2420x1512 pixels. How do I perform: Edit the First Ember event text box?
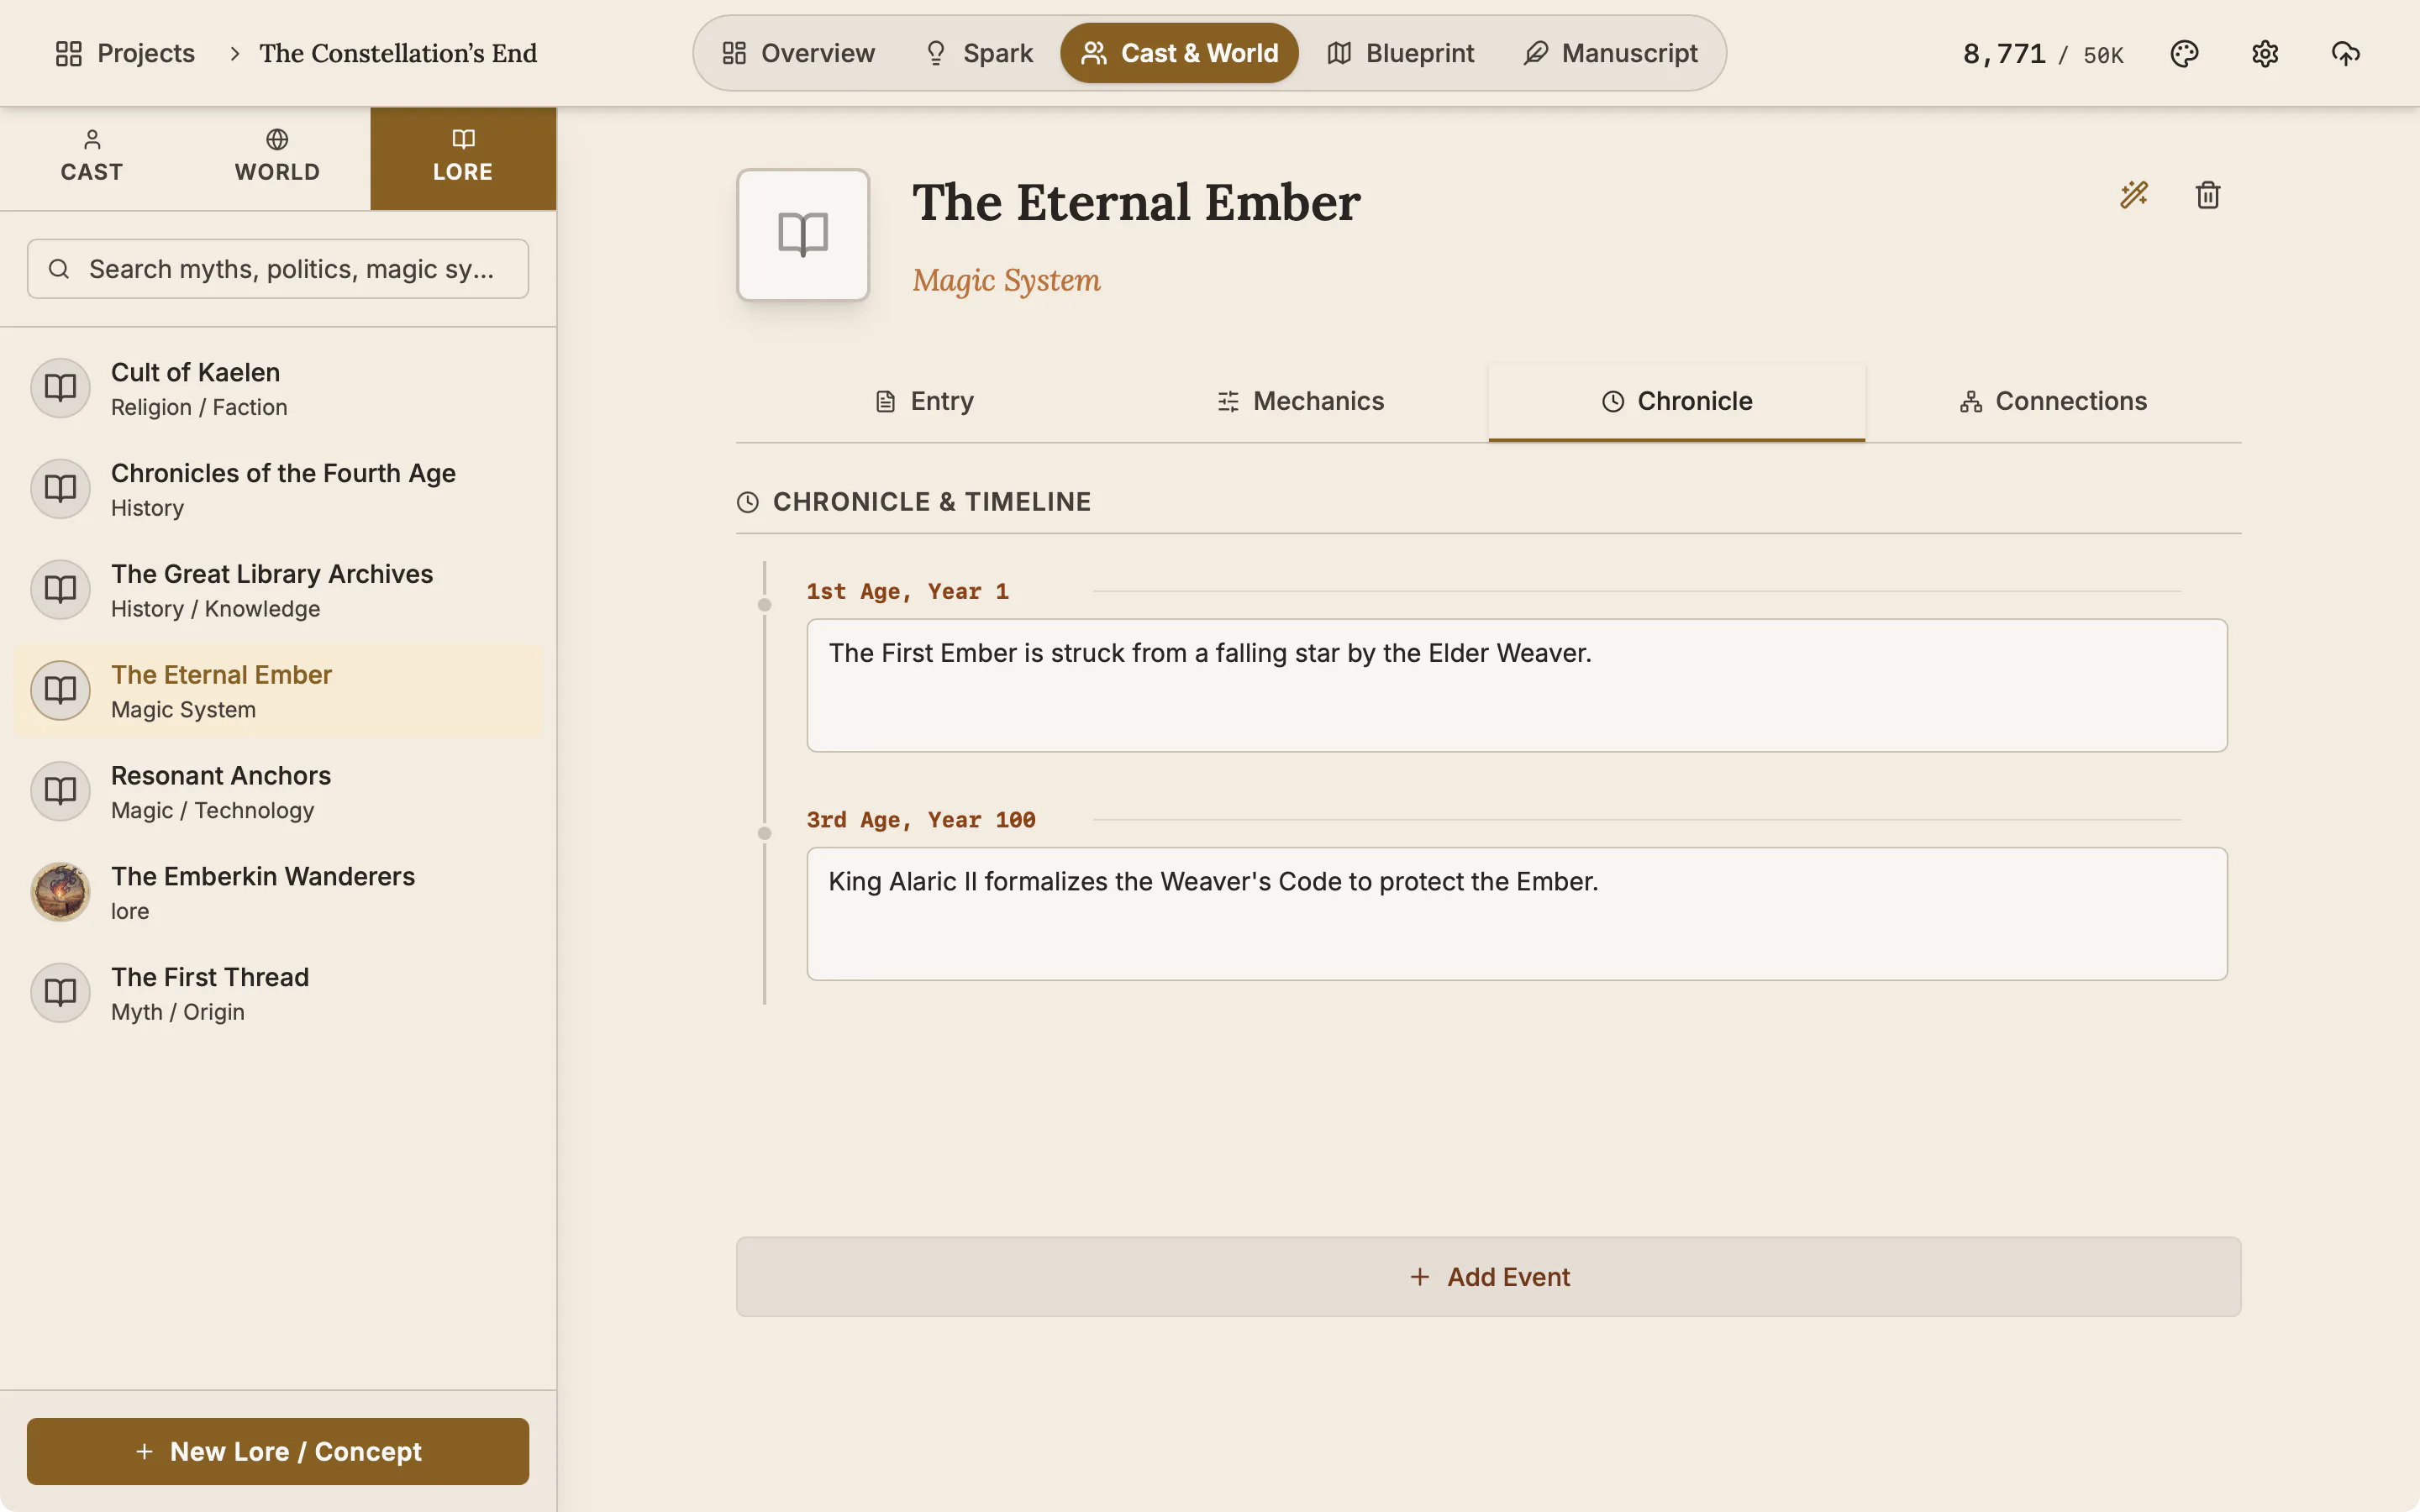tap(1517, 685)
